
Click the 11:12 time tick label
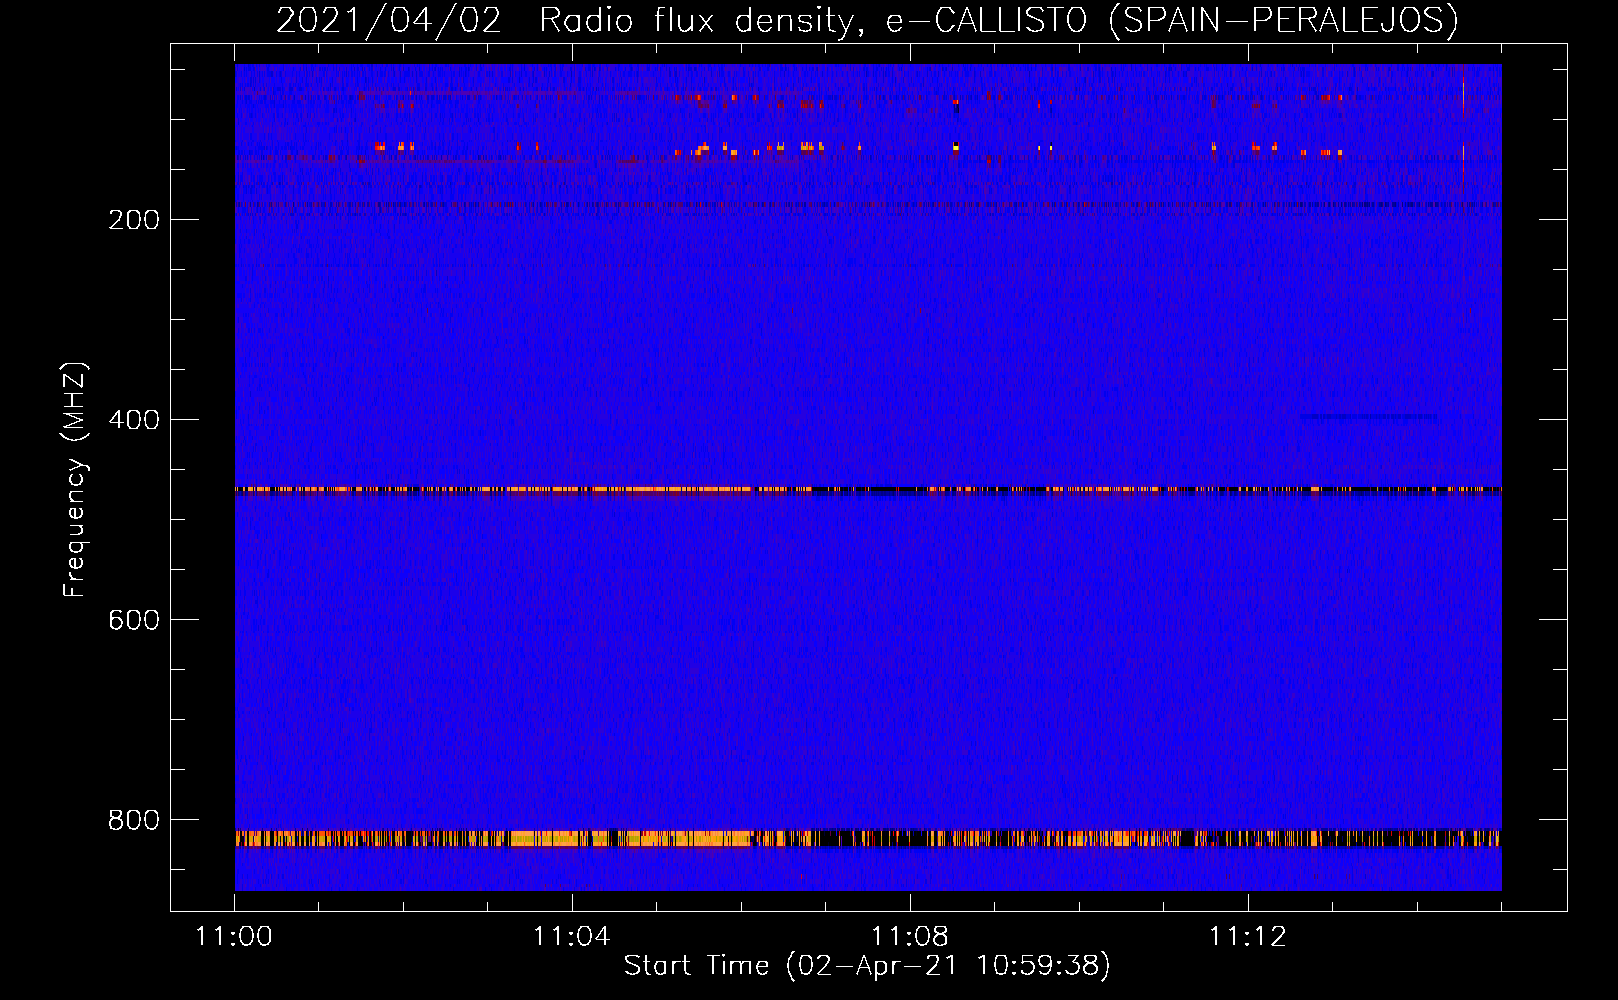tap(1248, 936)
